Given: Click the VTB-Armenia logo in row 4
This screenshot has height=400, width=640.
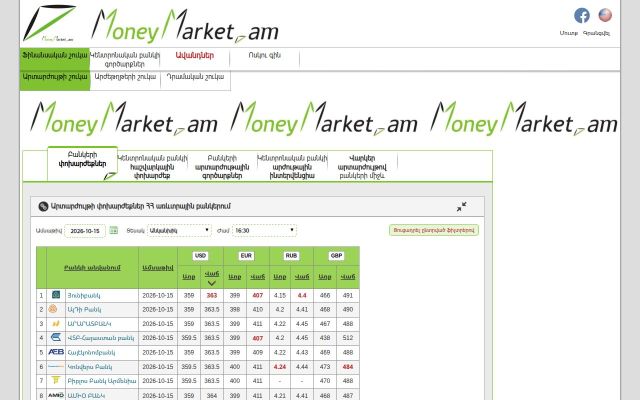Looking at the screenshot, I should pos(56,337).
